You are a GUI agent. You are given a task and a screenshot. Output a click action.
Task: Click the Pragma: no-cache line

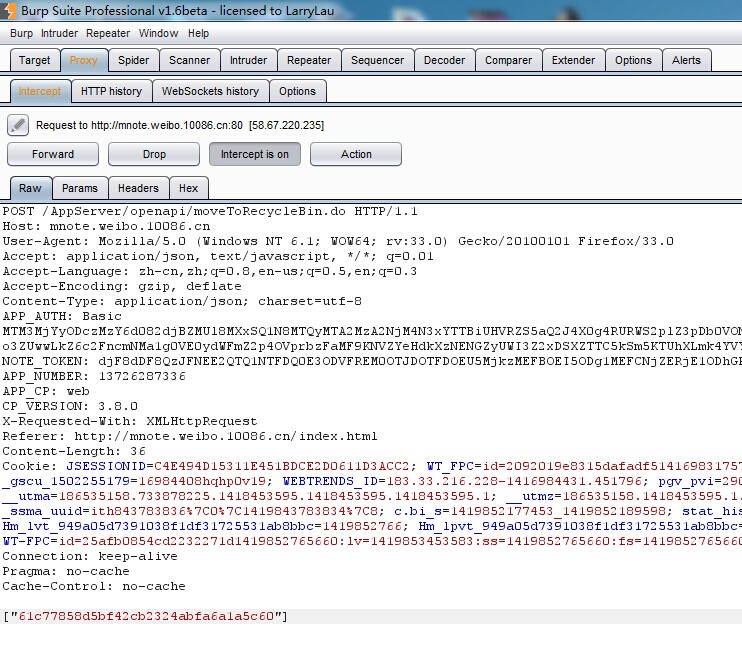66,571
